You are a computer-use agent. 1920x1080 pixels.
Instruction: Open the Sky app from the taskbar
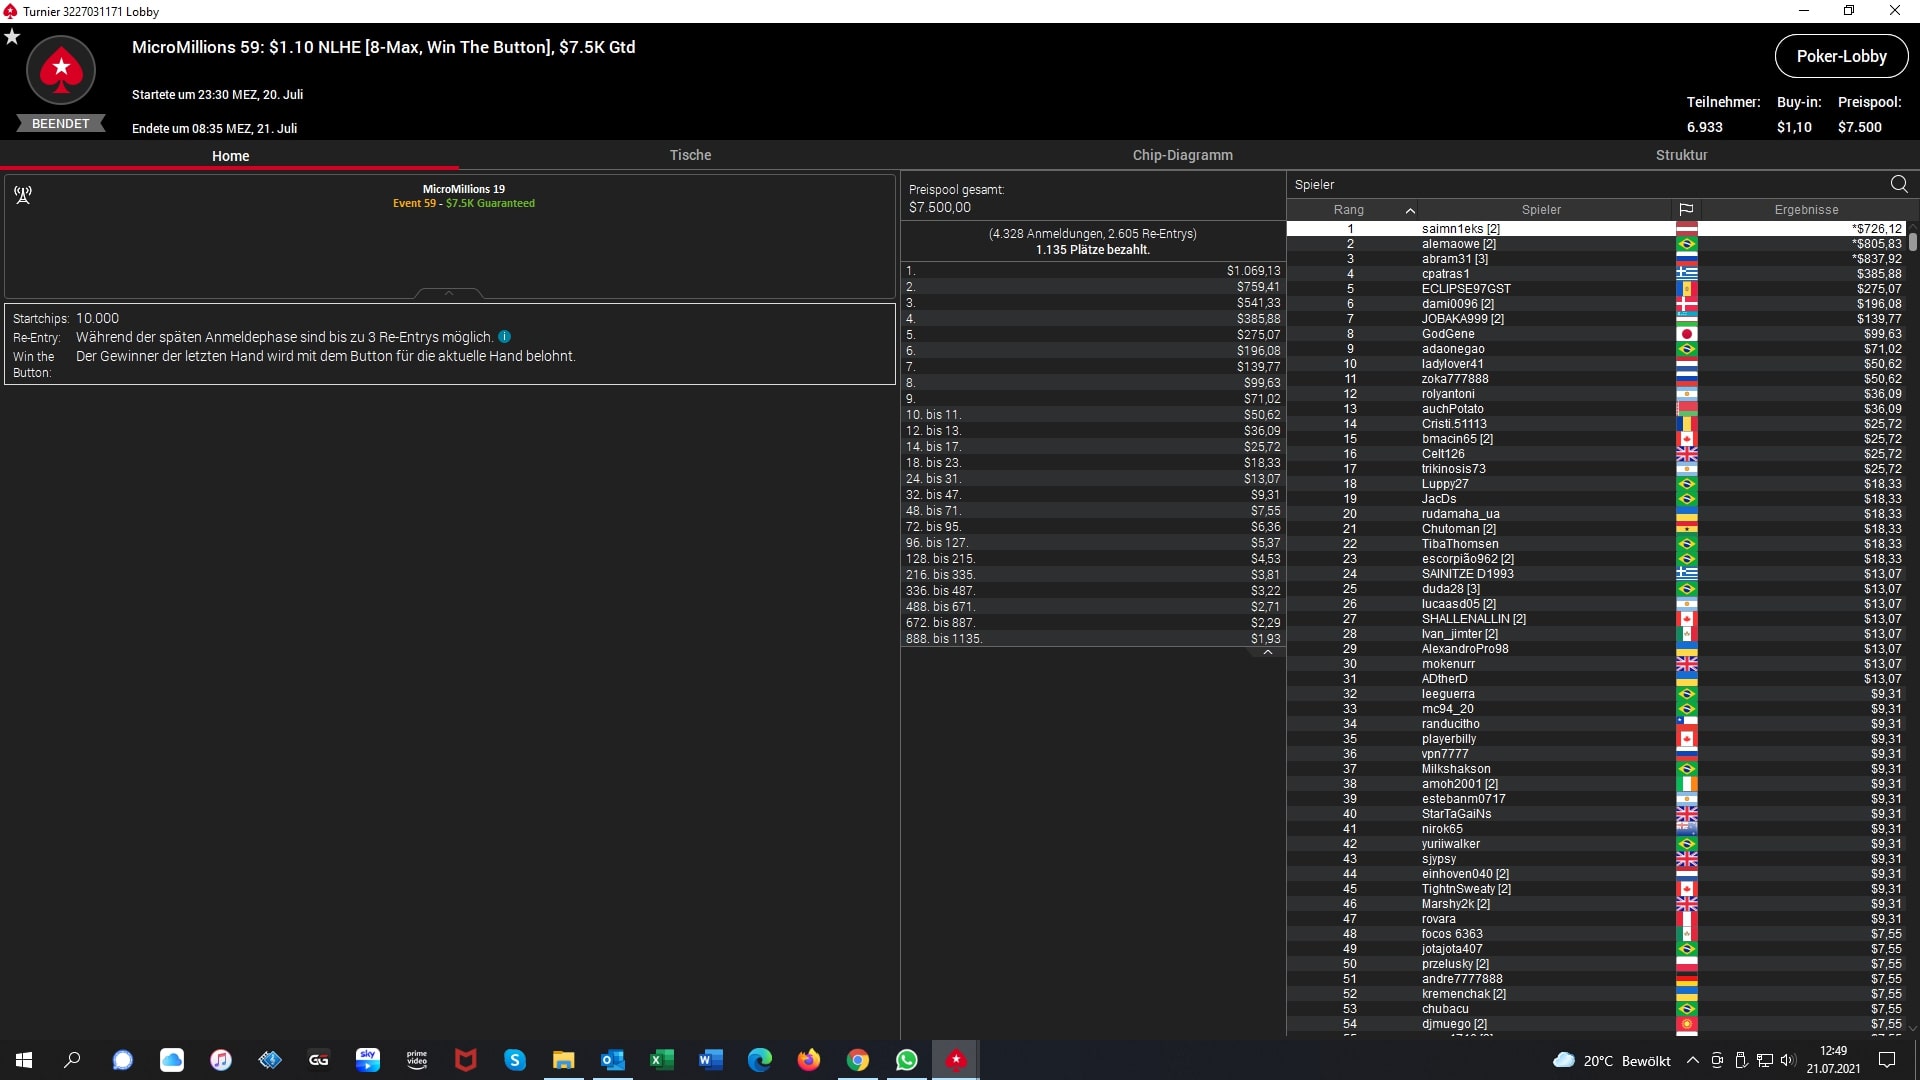click(368, 1060)
